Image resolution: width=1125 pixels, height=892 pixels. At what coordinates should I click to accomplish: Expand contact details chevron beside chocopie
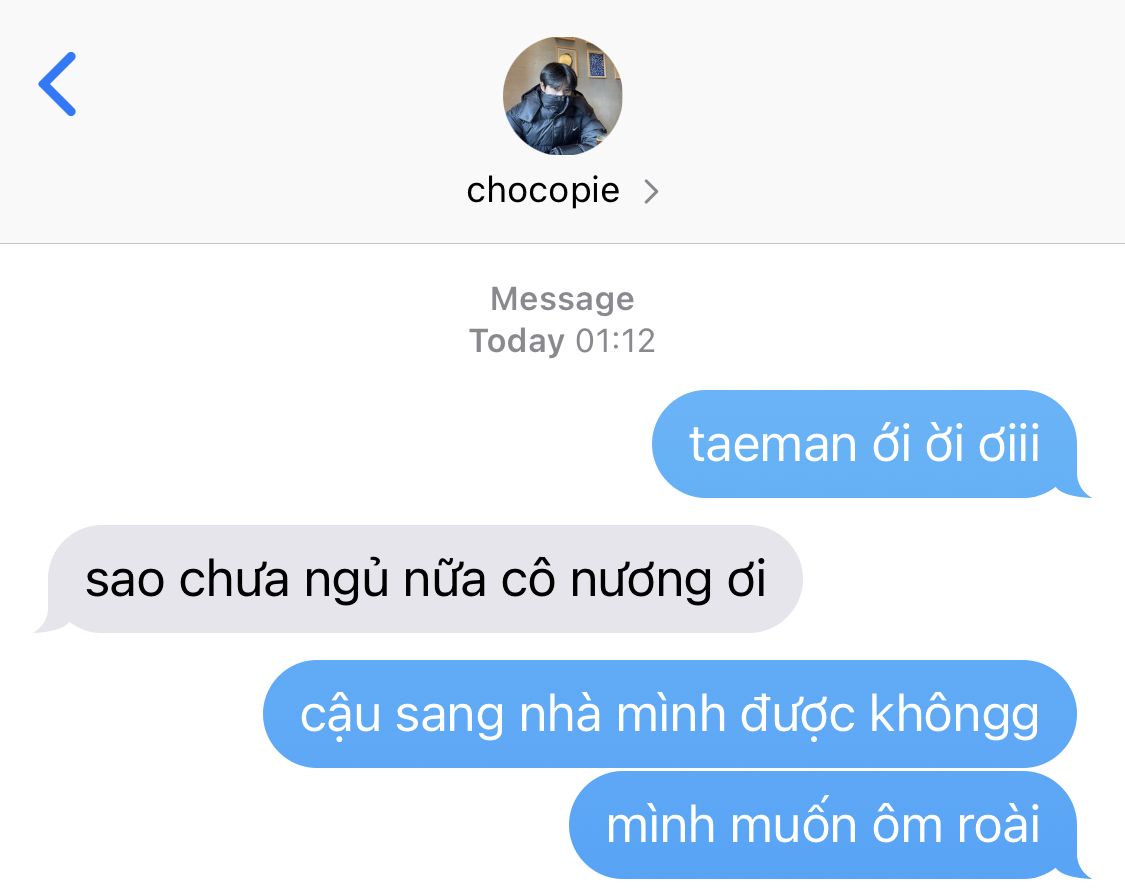click(651, 192)
